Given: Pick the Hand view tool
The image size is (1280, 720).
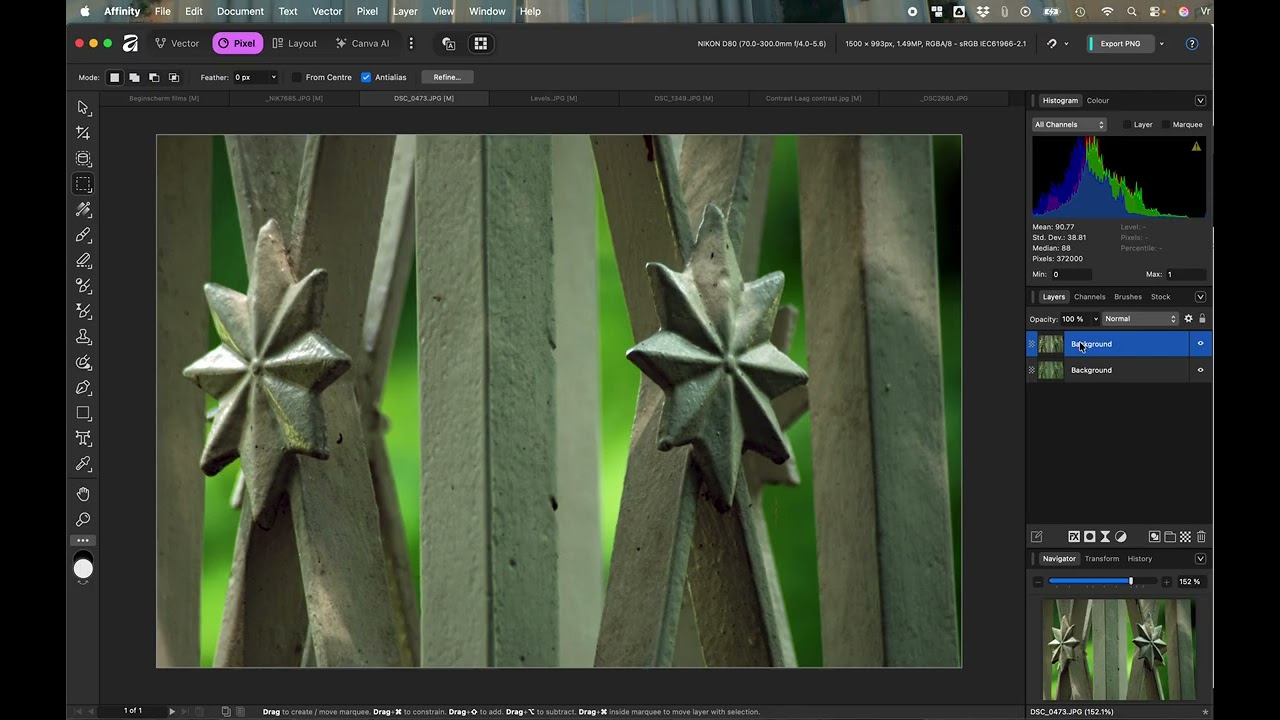Looking at the screenshot, I should [83, 494].
